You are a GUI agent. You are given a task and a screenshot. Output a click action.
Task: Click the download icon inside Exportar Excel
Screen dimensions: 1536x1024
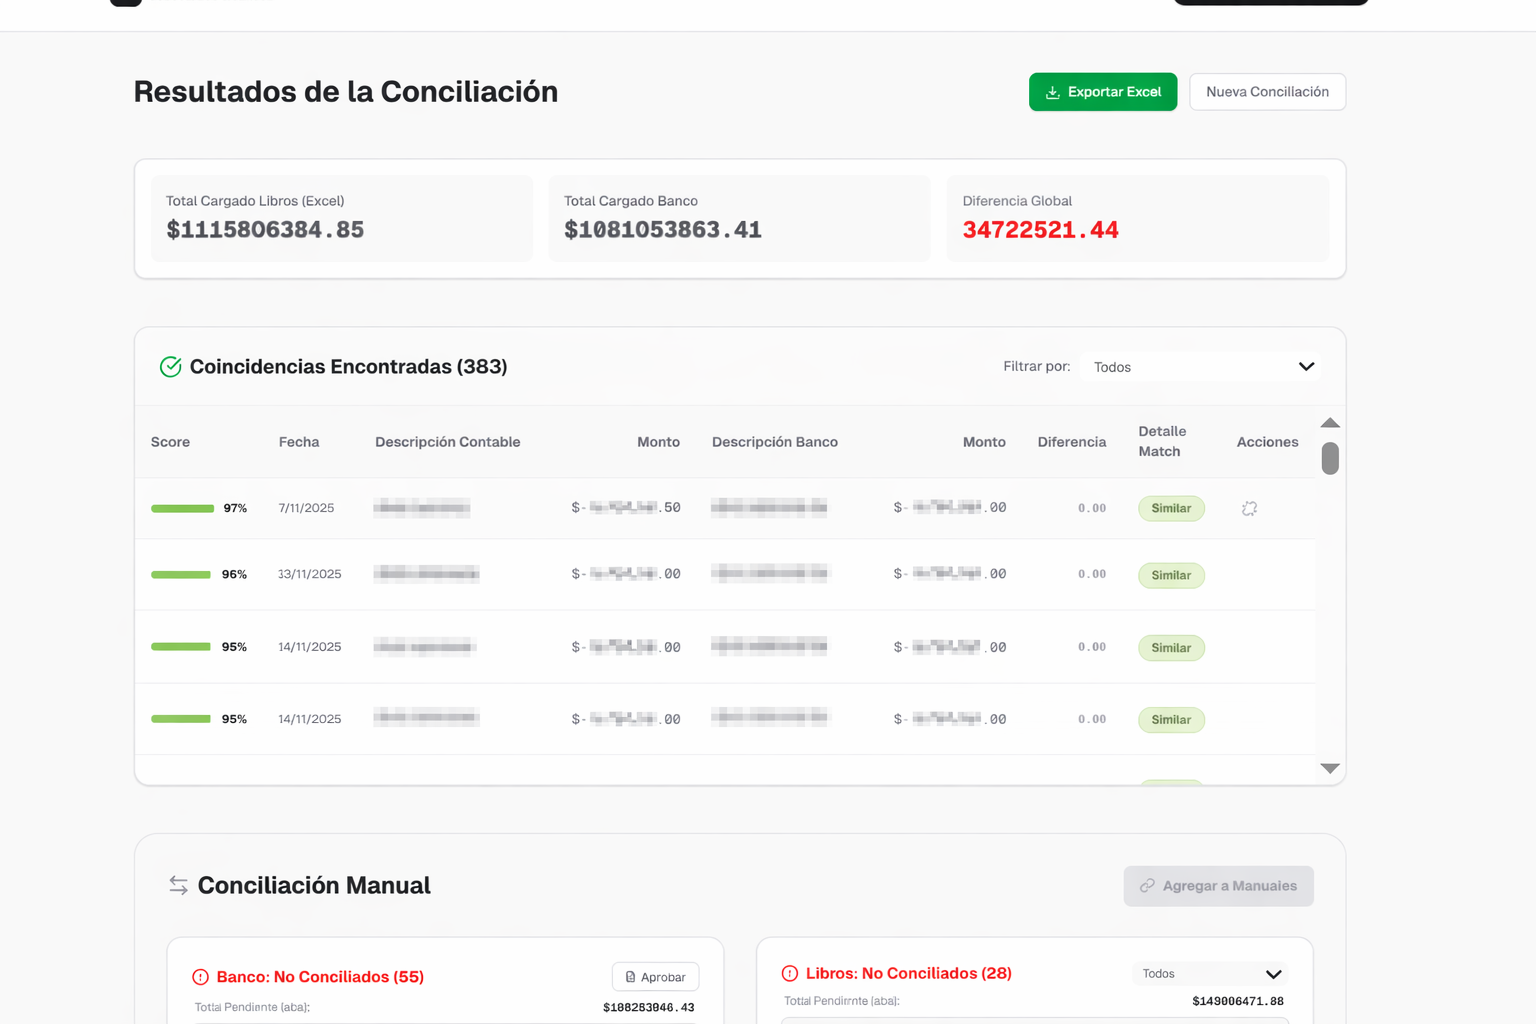click(1052, 92)
